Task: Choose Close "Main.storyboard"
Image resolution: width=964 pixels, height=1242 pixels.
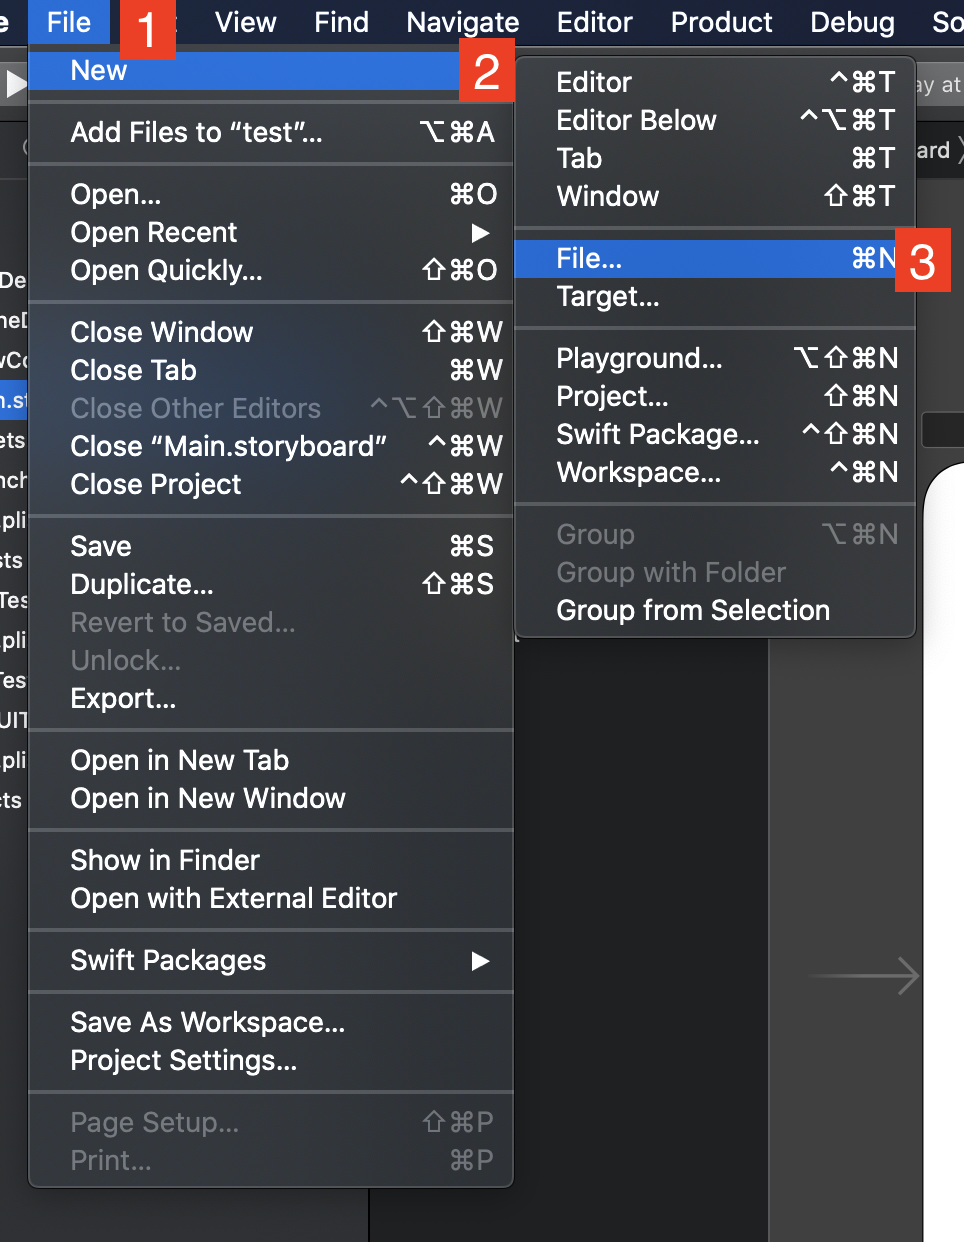Action: click(271, 446)
